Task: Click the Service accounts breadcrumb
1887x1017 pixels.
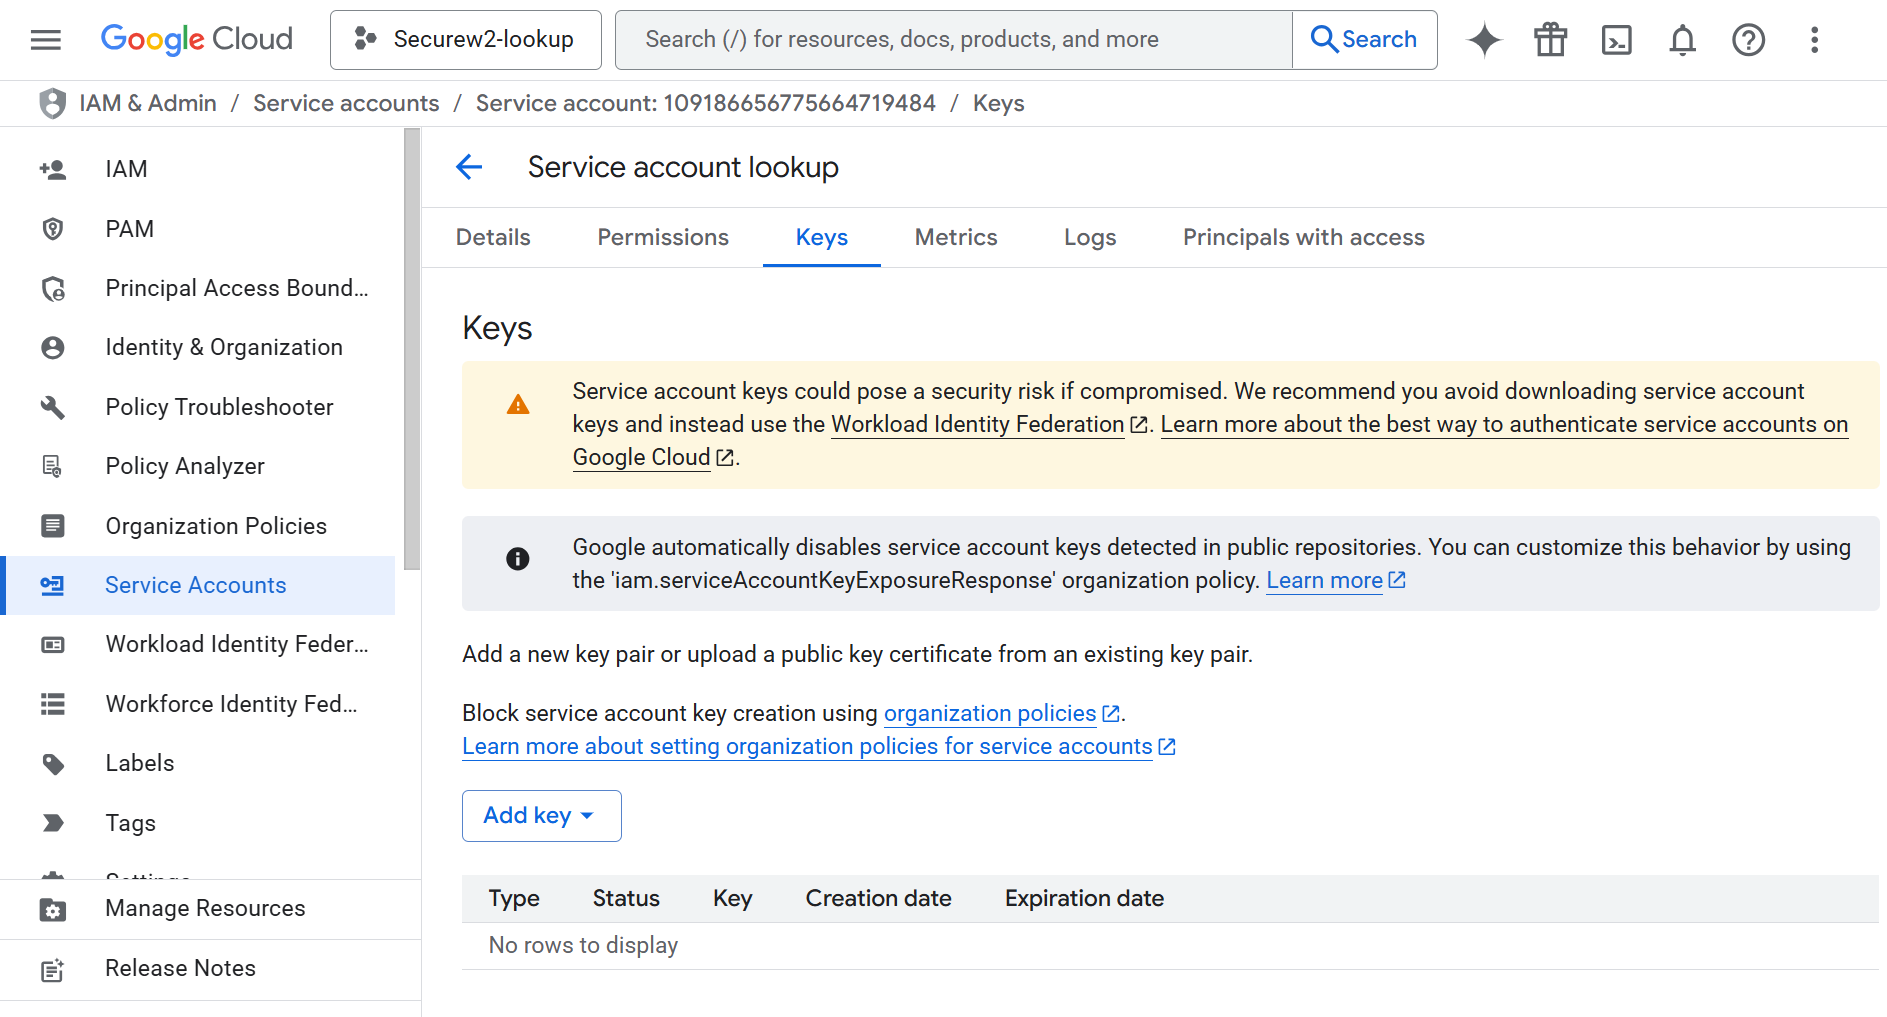Action: (346, 104)
